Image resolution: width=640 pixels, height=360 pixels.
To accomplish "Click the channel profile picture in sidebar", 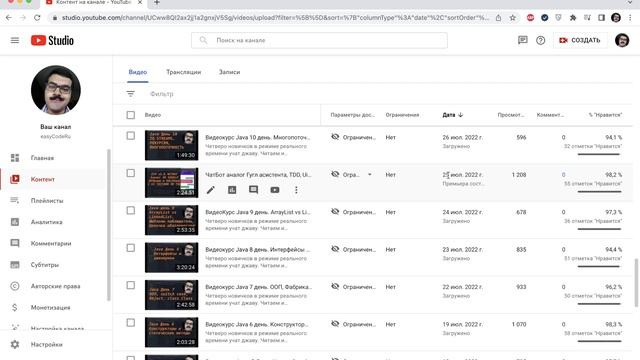I will coord(56,90).
